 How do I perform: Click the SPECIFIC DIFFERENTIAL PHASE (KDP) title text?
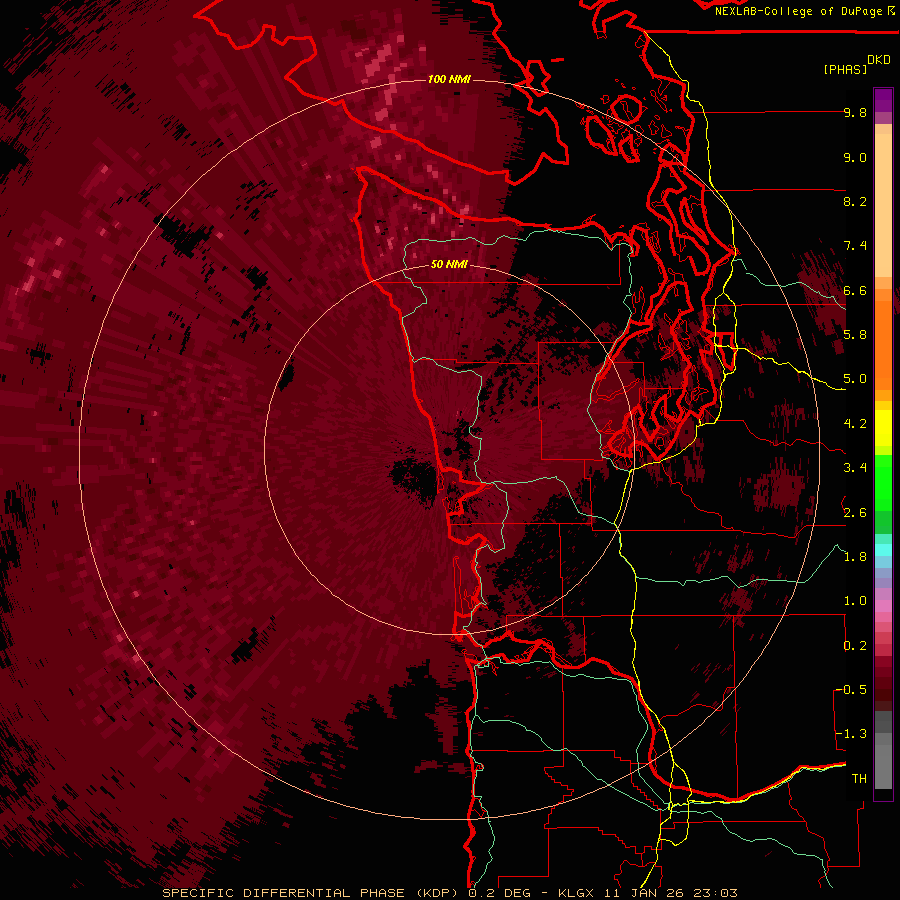click(x=311, y=893)
